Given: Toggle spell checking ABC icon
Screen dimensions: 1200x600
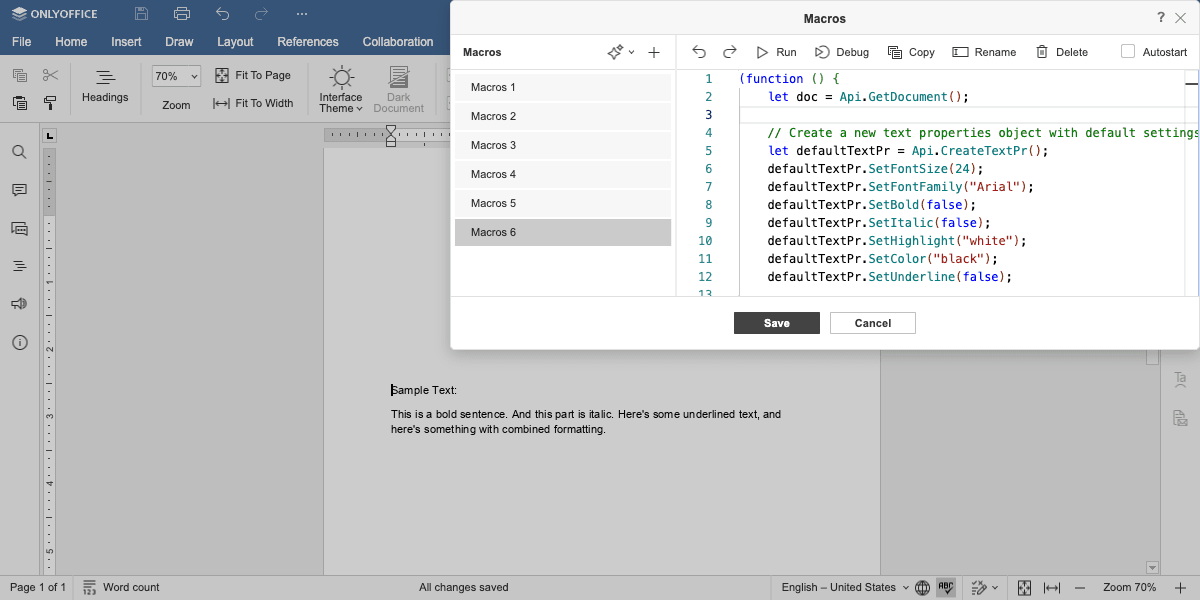Looking at the screenshot, I should [946, 587].
